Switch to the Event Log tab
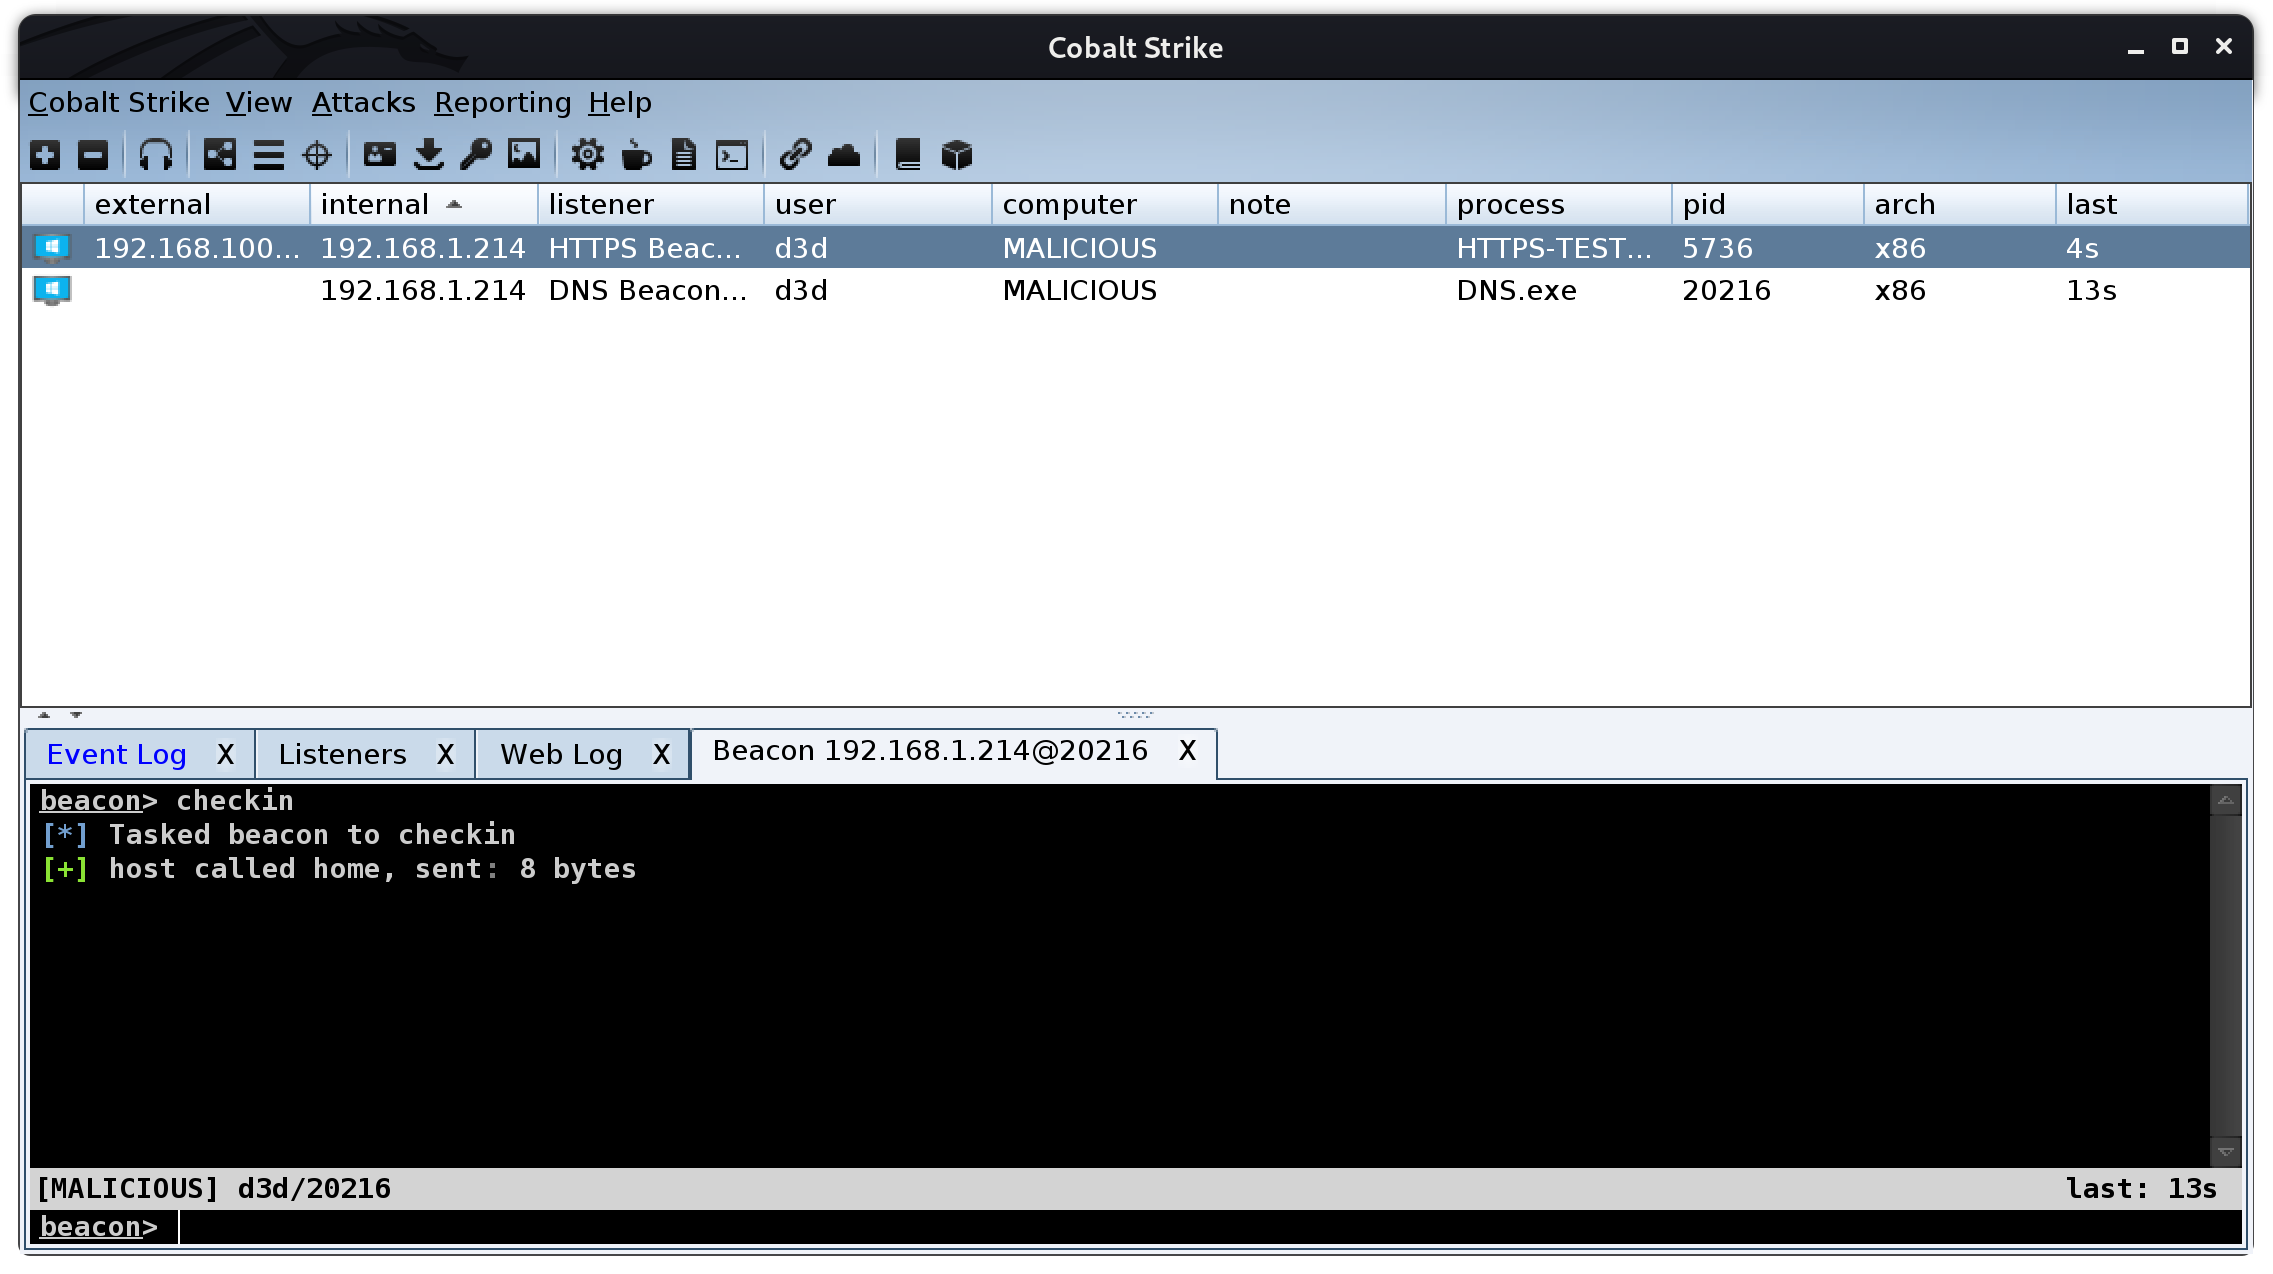This screenshot has height=1274, width=2273. 117,754
